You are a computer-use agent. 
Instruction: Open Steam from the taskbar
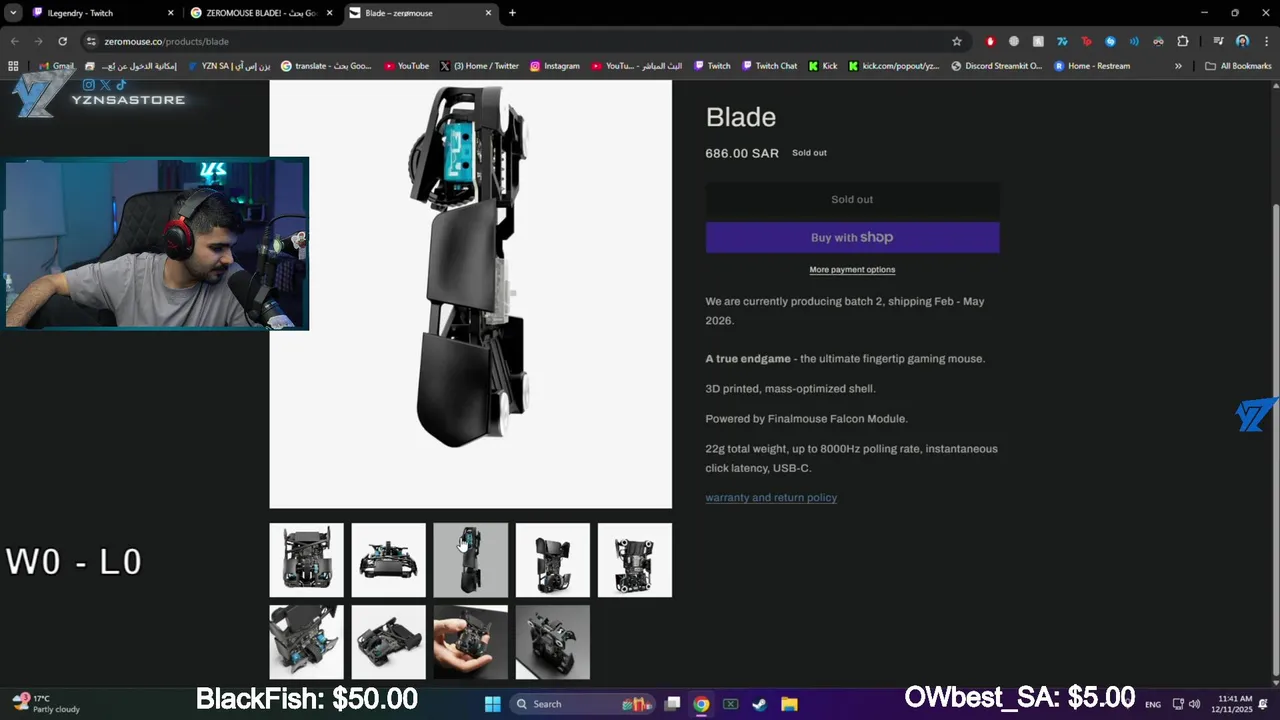click(x=759, y=704)
